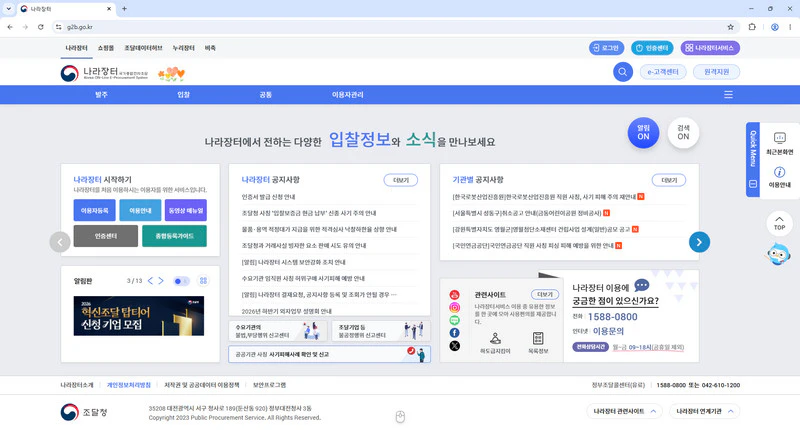Click the 이용안내 button under 시작하기

pos(140,210)
